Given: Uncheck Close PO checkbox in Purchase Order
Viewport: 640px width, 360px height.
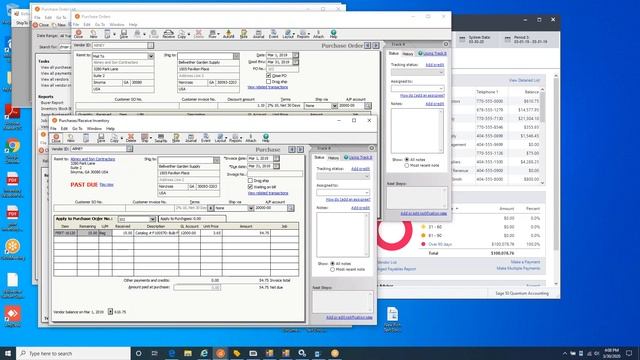Looking at the screenshot, I should (x=269, y=76).
